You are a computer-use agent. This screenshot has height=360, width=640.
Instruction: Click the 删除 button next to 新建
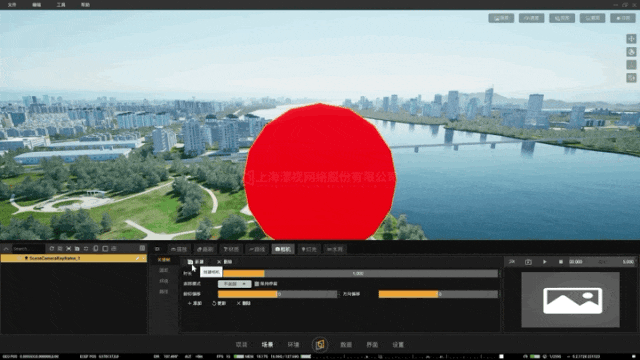click(x=224, y=262)
